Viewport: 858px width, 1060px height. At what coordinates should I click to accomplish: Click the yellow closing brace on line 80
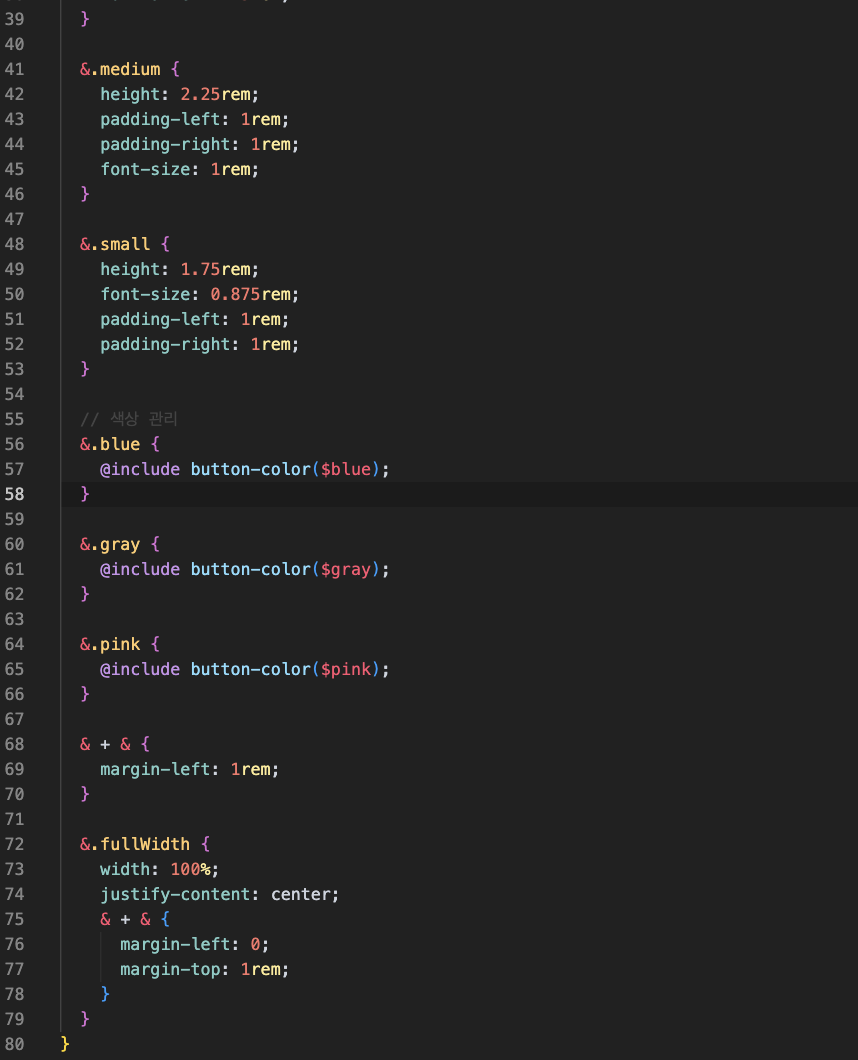click(65, 1044)
